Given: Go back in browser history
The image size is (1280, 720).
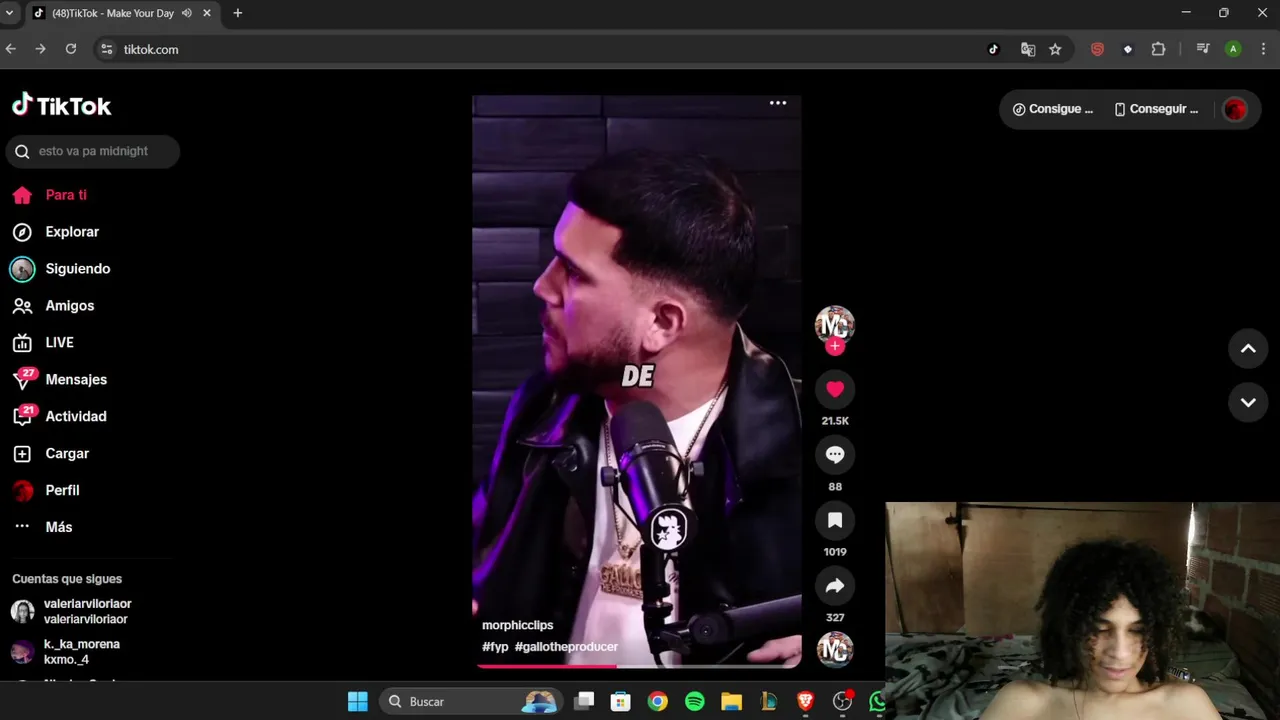Looking at the screenshot, I should [x=11, y=49].
